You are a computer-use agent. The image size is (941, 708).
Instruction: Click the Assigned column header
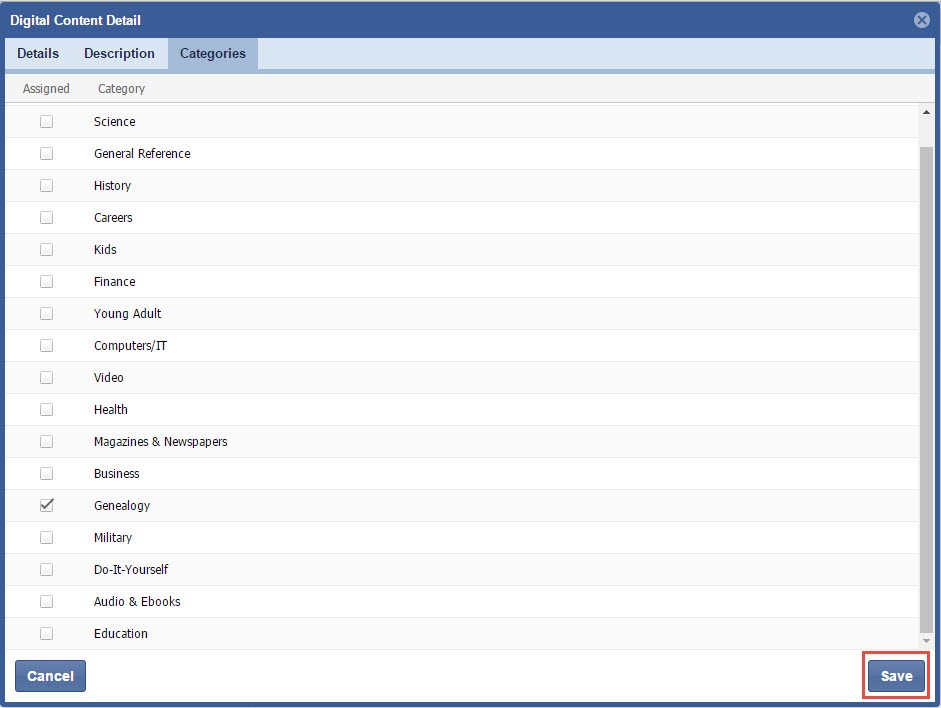click(46, 89)
